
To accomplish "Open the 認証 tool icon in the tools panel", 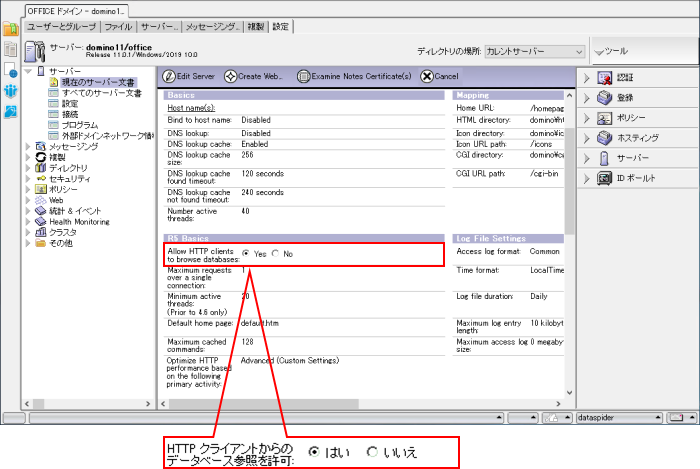I will 604,78.
